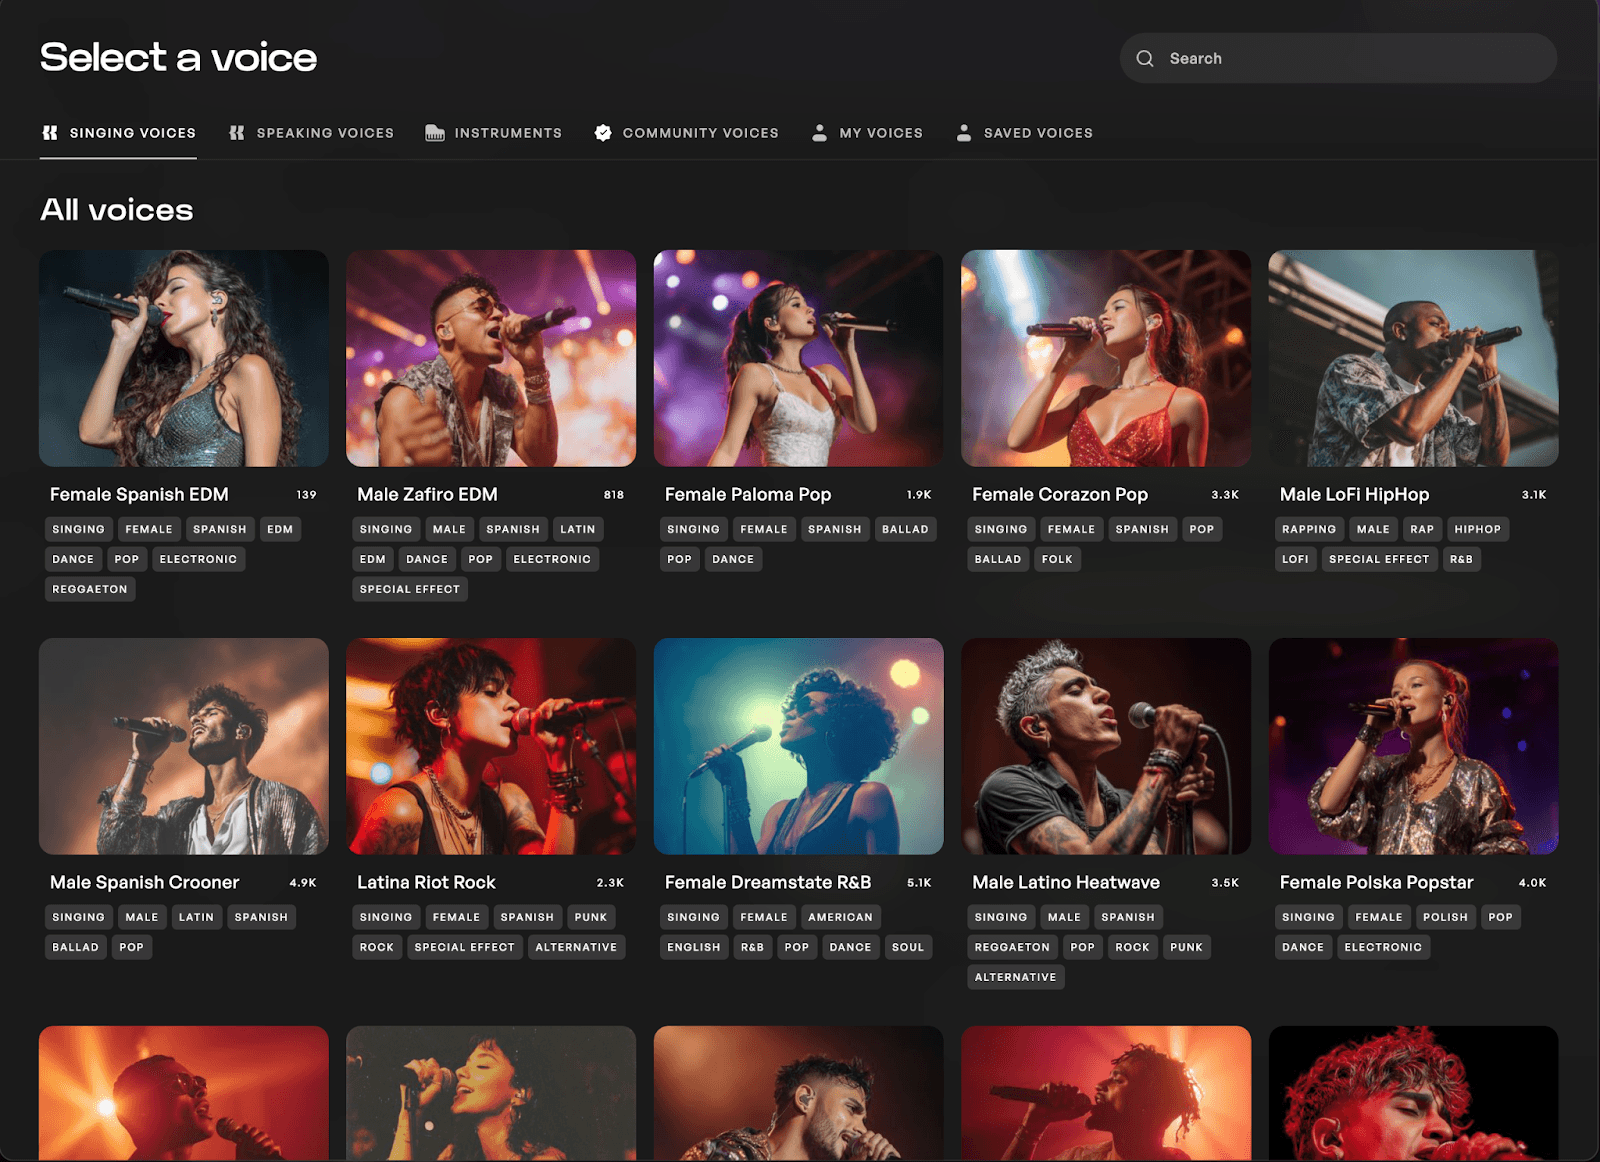
Task: Click the Saved Voices user icon
Action: 964,132
